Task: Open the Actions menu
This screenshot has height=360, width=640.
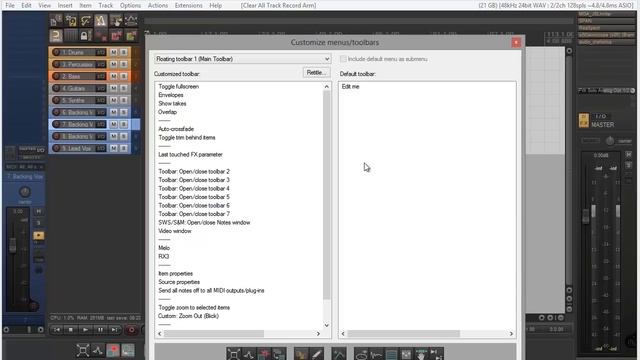Action: pos(158,5)
